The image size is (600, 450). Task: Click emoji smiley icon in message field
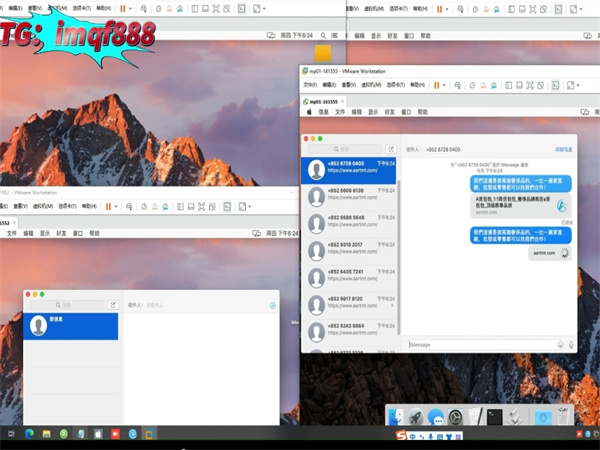pyautogui.click(x=558, y=344)
